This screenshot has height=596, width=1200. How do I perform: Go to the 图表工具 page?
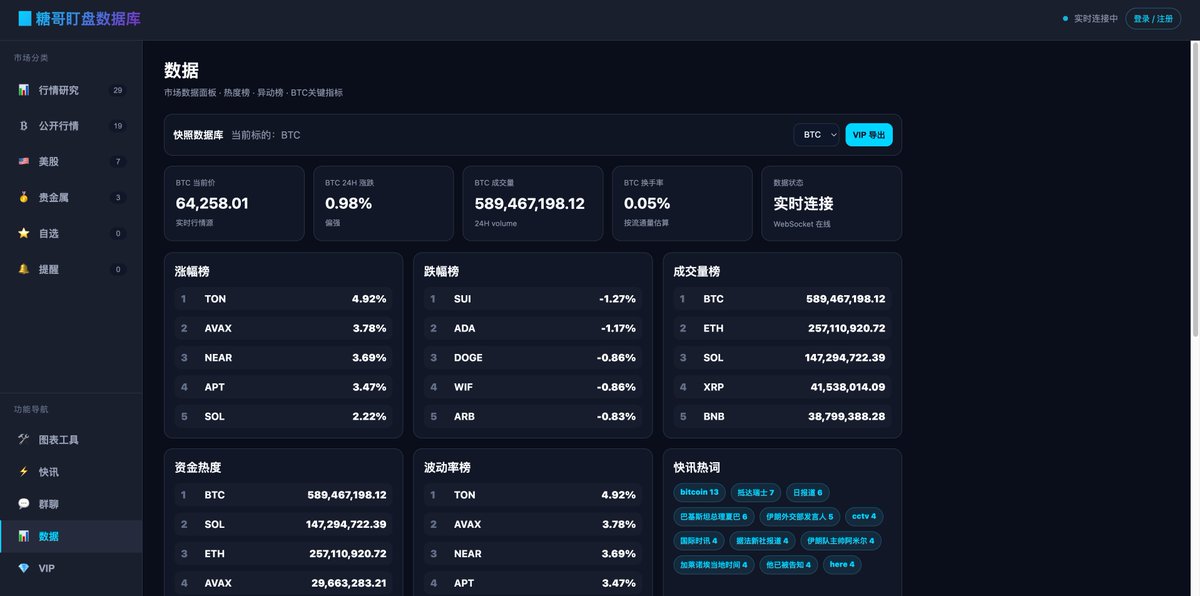tap(71, 439)
